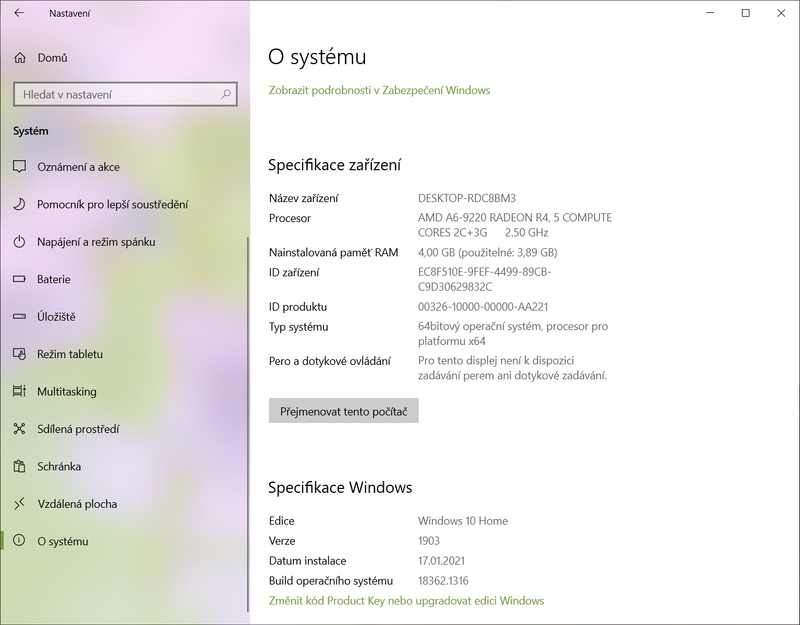Click the Specifikace Windows heading
The image size is (800, 625).
point(340,487)
